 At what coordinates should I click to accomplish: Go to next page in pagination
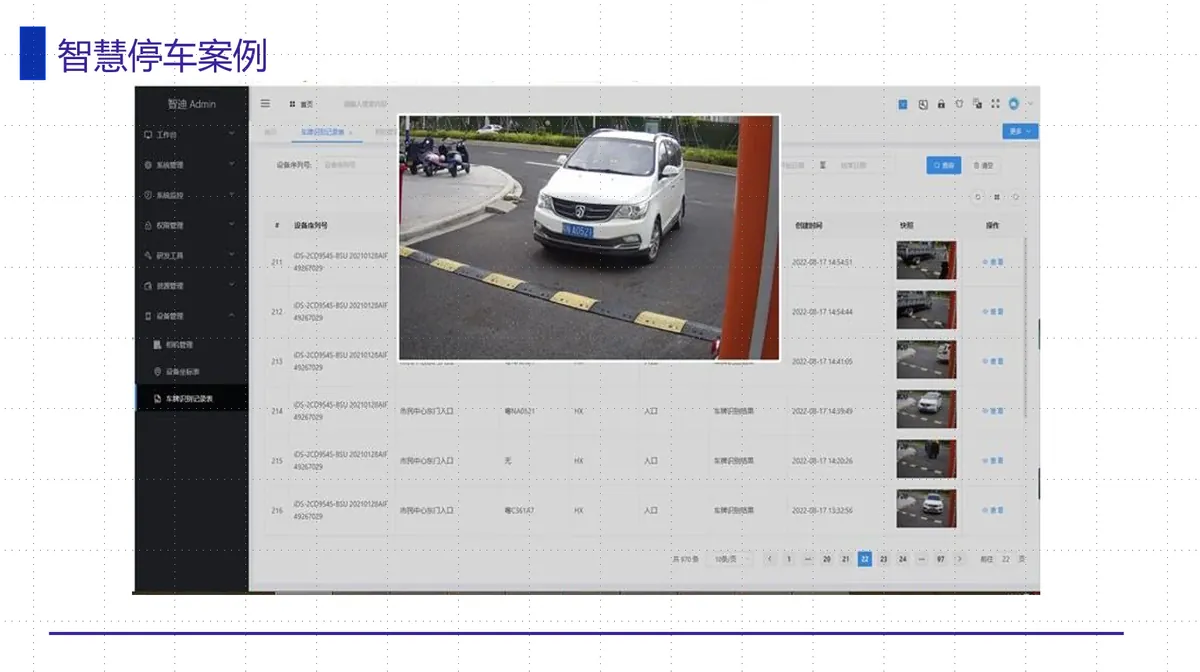point(960,559)
